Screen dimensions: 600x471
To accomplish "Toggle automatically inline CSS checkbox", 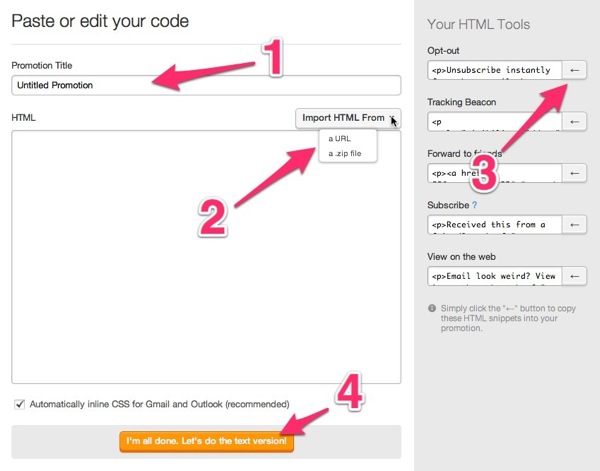I will (19, 404).
